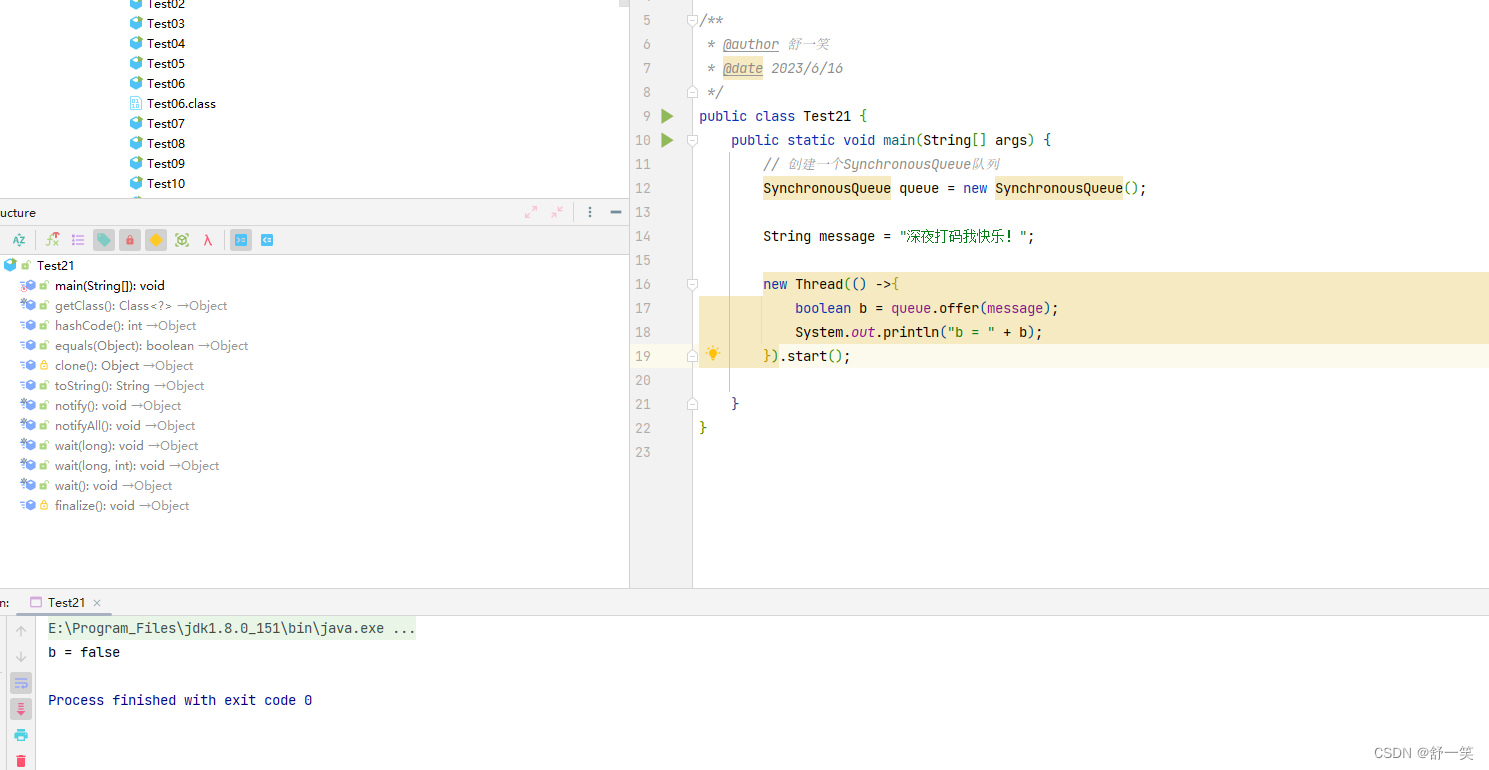Run class Test21 from gutter arrow on line 9

tap(668, 116)
